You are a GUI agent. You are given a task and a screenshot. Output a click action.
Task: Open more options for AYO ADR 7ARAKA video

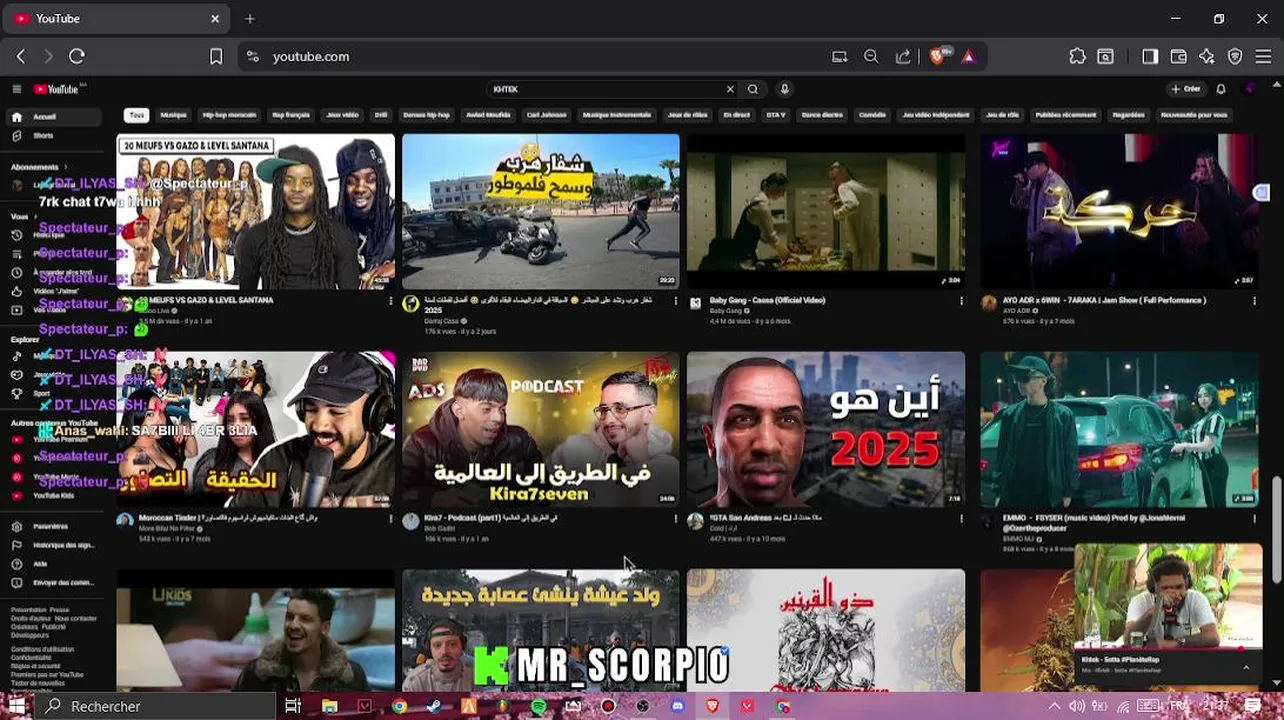[x=1254, y=301]
